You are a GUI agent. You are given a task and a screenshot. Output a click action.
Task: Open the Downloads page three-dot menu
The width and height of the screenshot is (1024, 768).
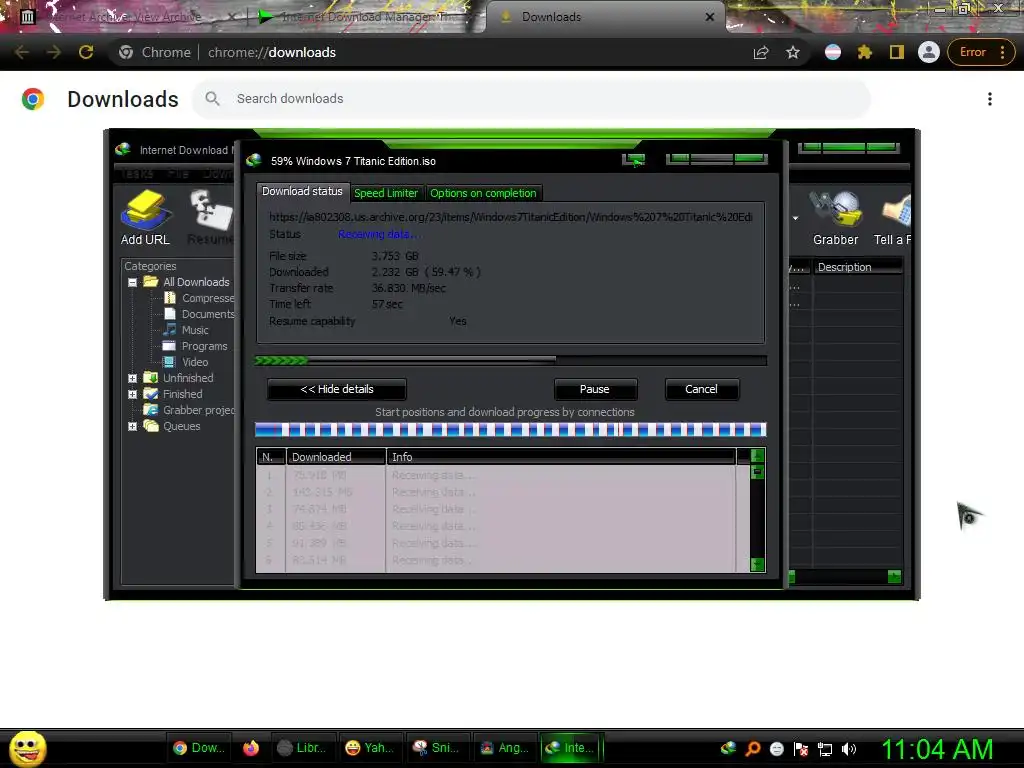click(990, 99)
